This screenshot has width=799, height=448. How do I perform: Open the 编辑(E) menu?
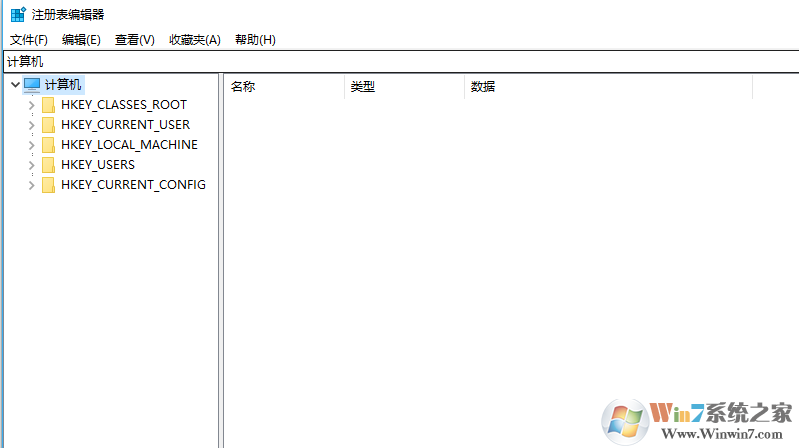(x=81, y=40)
